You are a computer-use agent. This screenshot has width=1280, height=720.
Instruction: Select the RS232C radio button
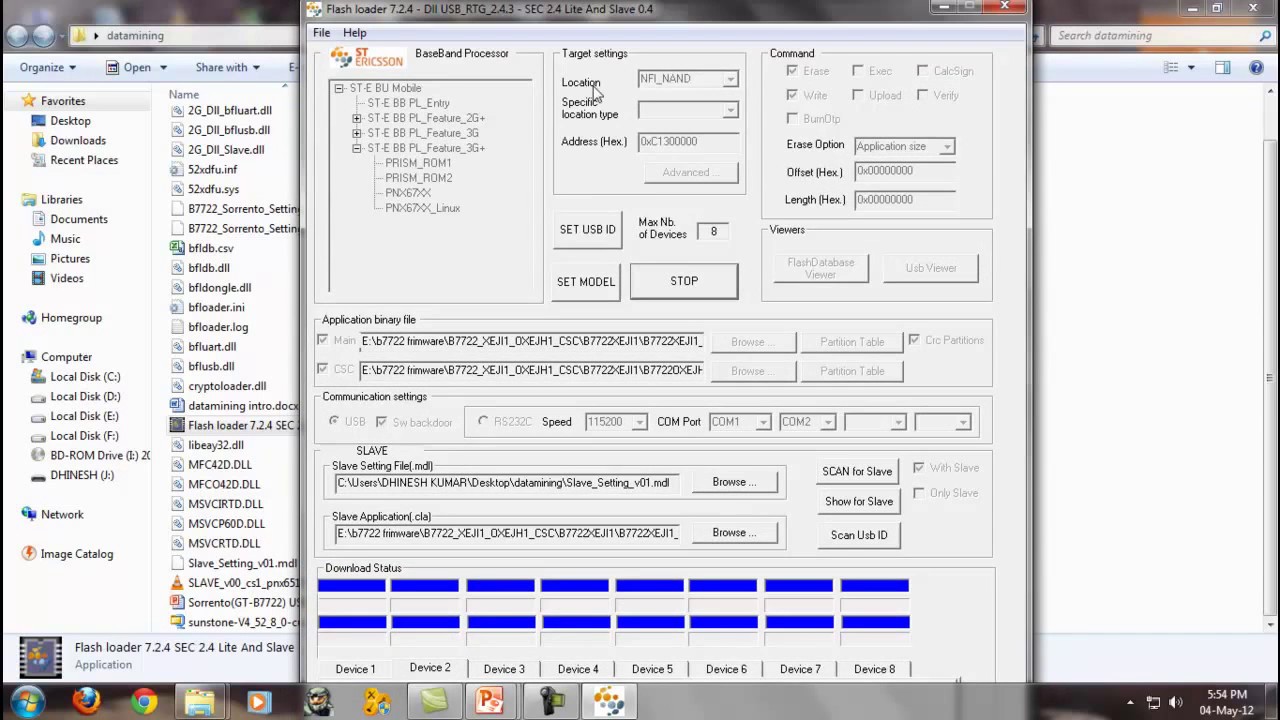[x=484, y=422]
